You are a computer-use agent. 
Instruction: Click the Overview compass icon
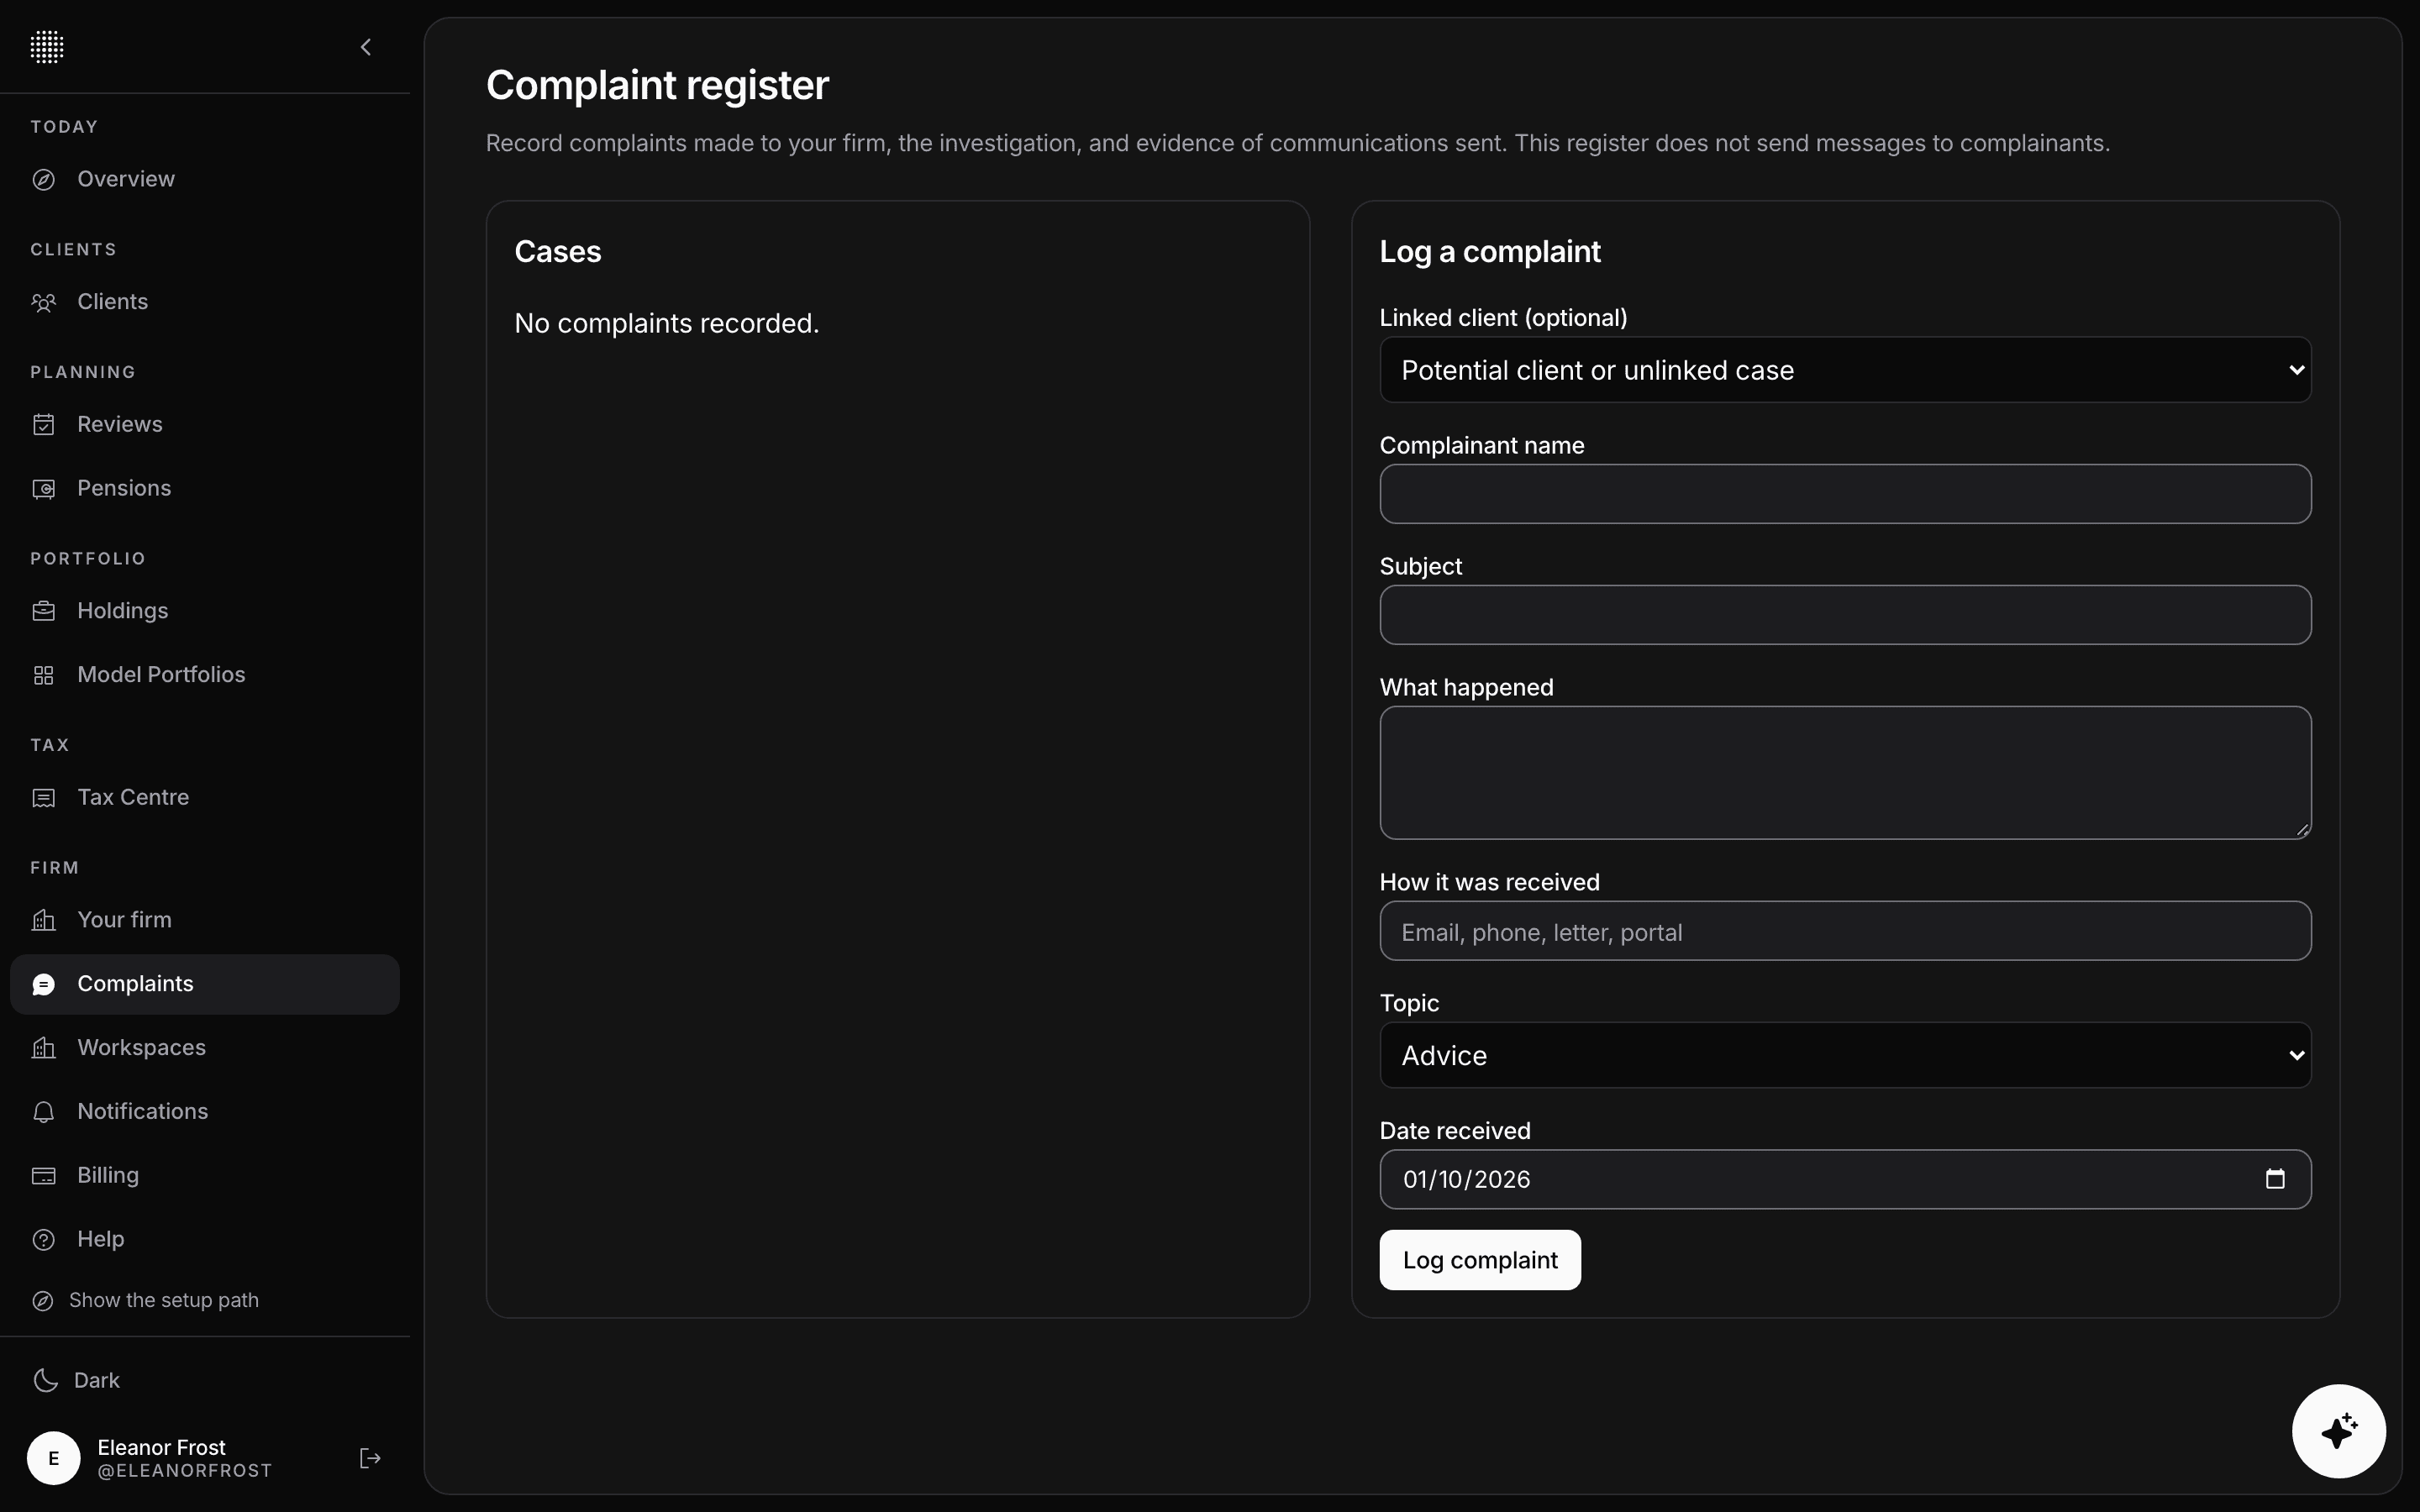(x=43, y=180)
